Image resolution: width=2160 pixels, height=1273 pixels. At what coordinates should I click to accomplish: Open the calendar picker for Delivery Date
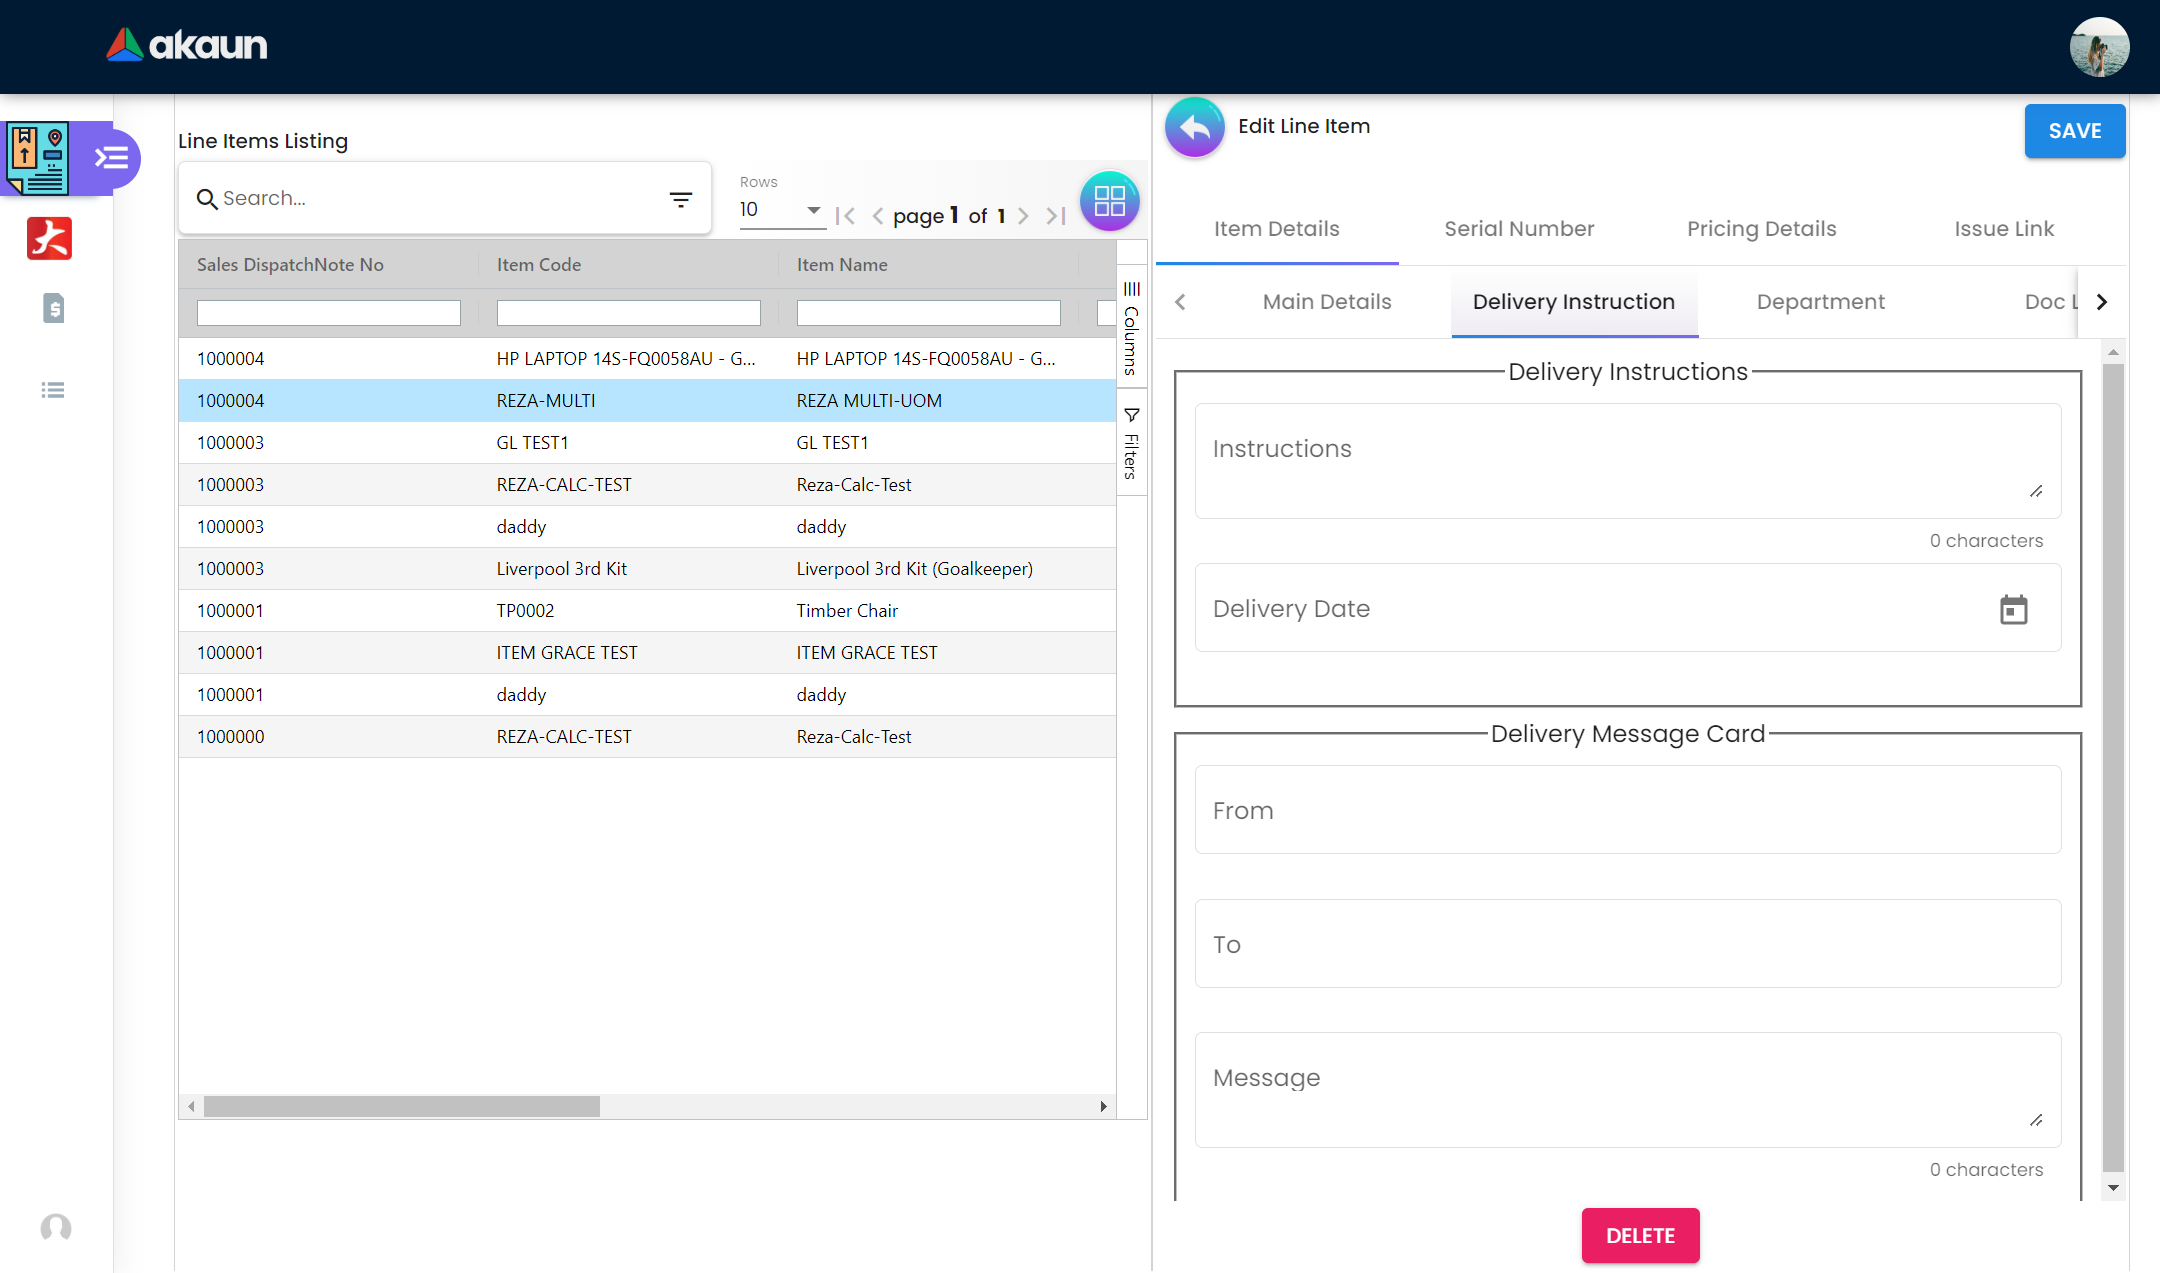pos(2013,609)
